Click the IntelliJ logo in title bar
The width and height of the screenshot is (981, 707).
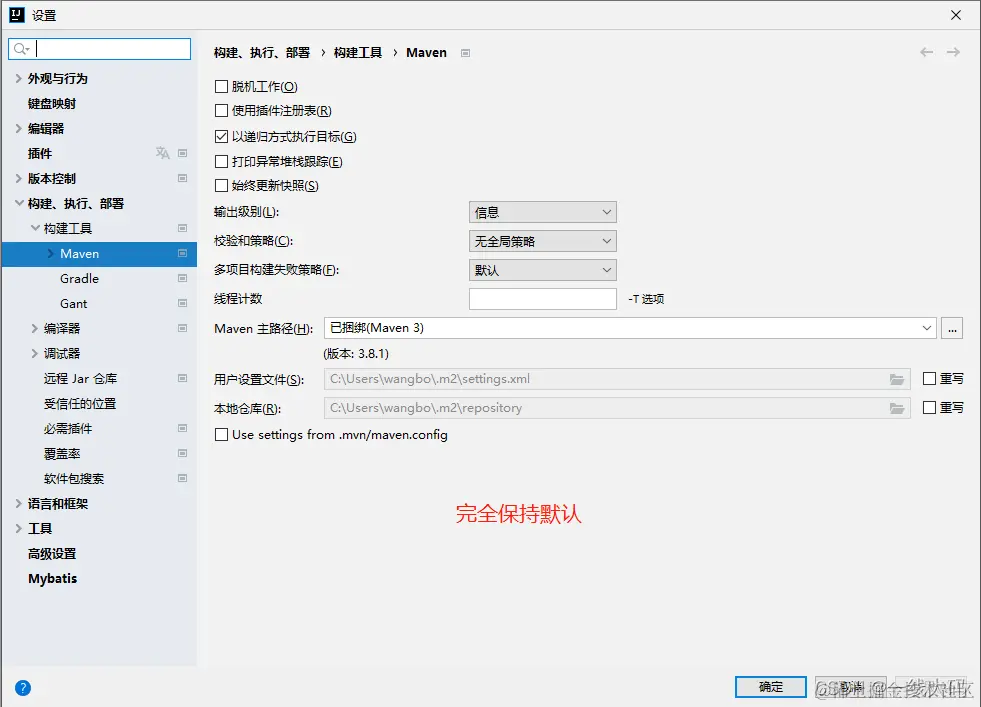point(17,15)
